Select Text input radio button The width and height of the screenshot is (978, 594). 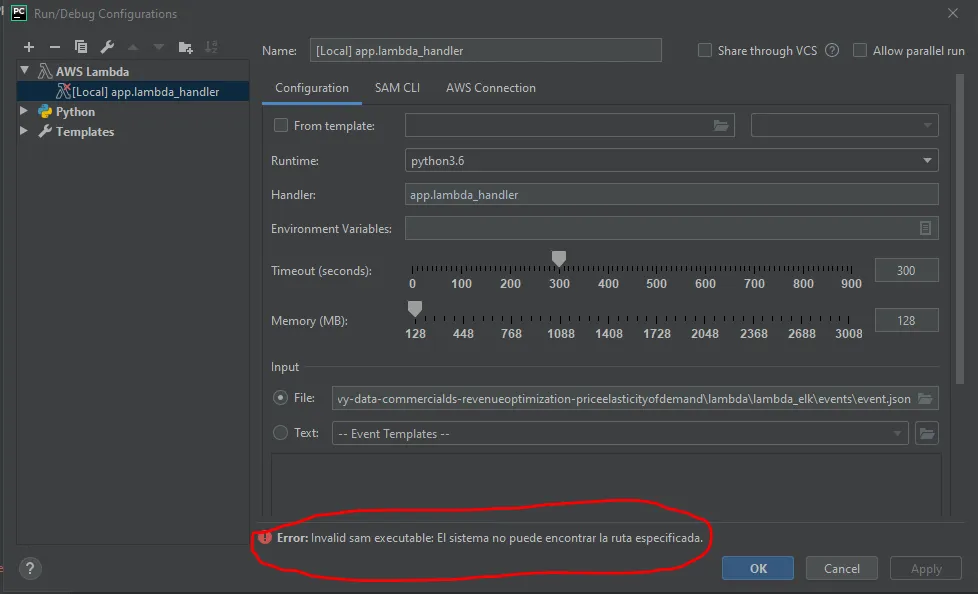tap(281, 432)
